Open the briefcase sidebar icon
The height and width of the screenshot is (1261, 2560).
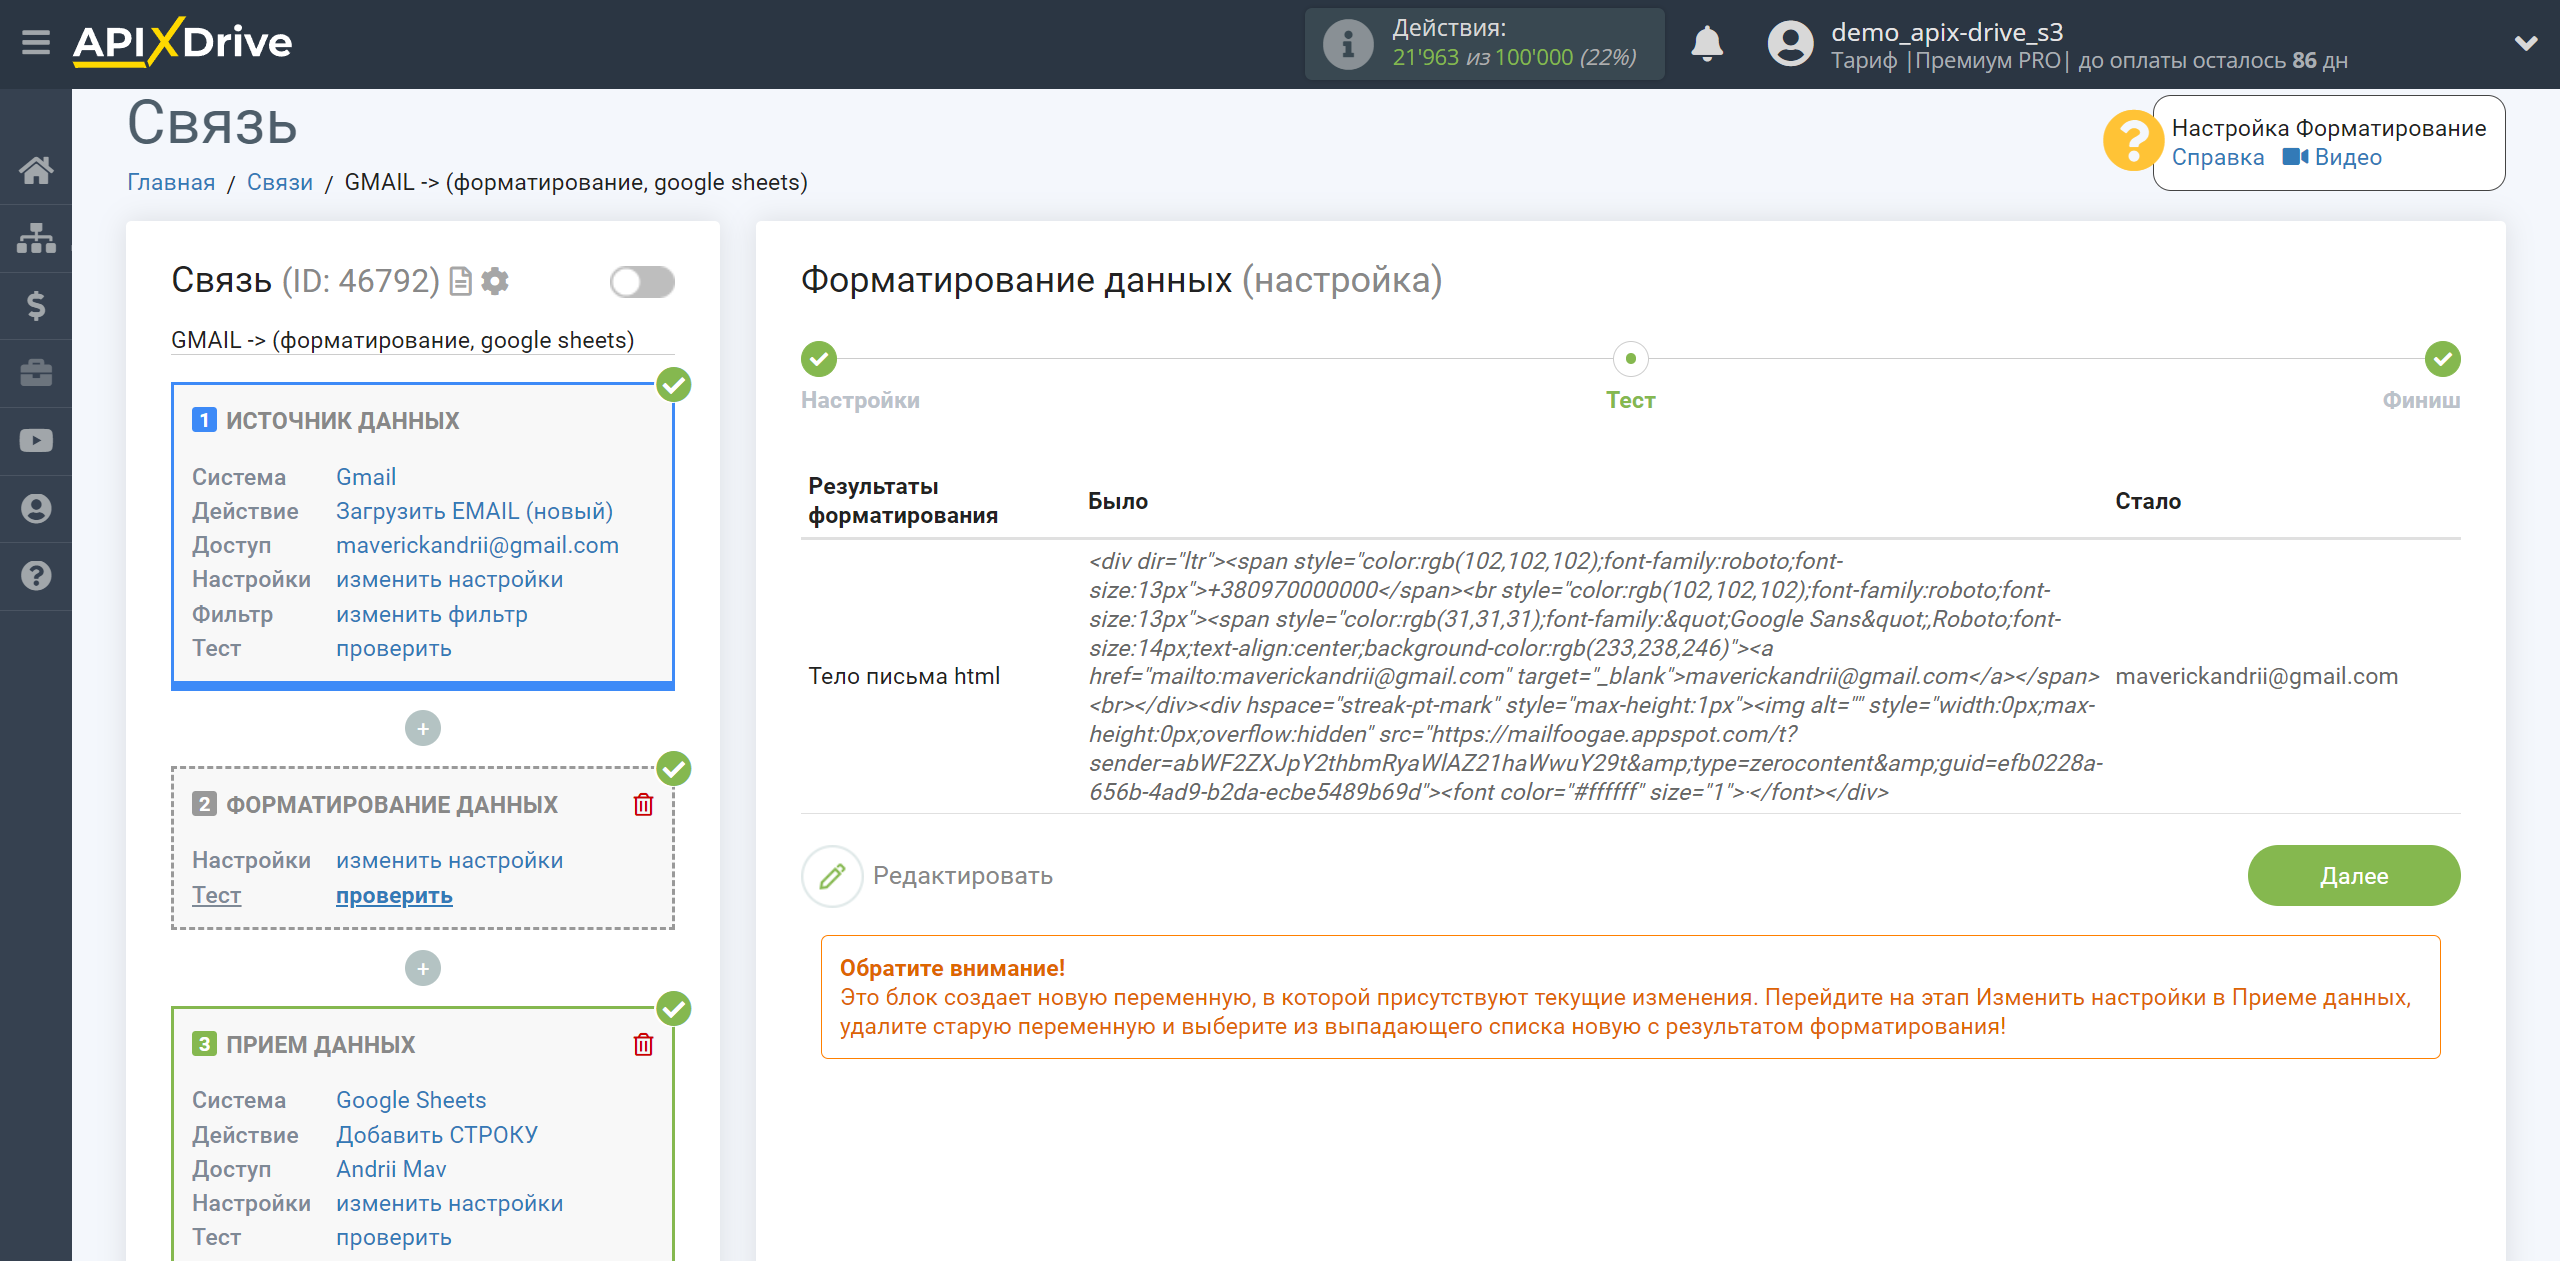[36, 373]
